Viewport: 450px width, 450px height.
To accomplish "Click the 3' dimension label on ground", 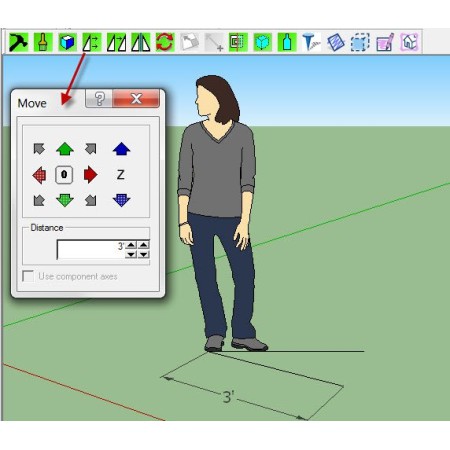I will tap(229, 397).
